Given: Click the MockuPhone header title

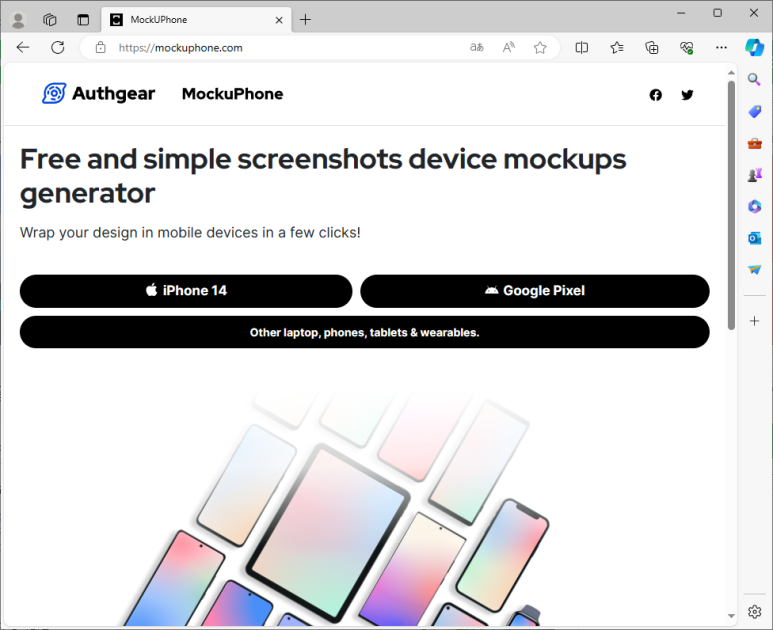Looking at the screenshot, I should coord(233,94).
